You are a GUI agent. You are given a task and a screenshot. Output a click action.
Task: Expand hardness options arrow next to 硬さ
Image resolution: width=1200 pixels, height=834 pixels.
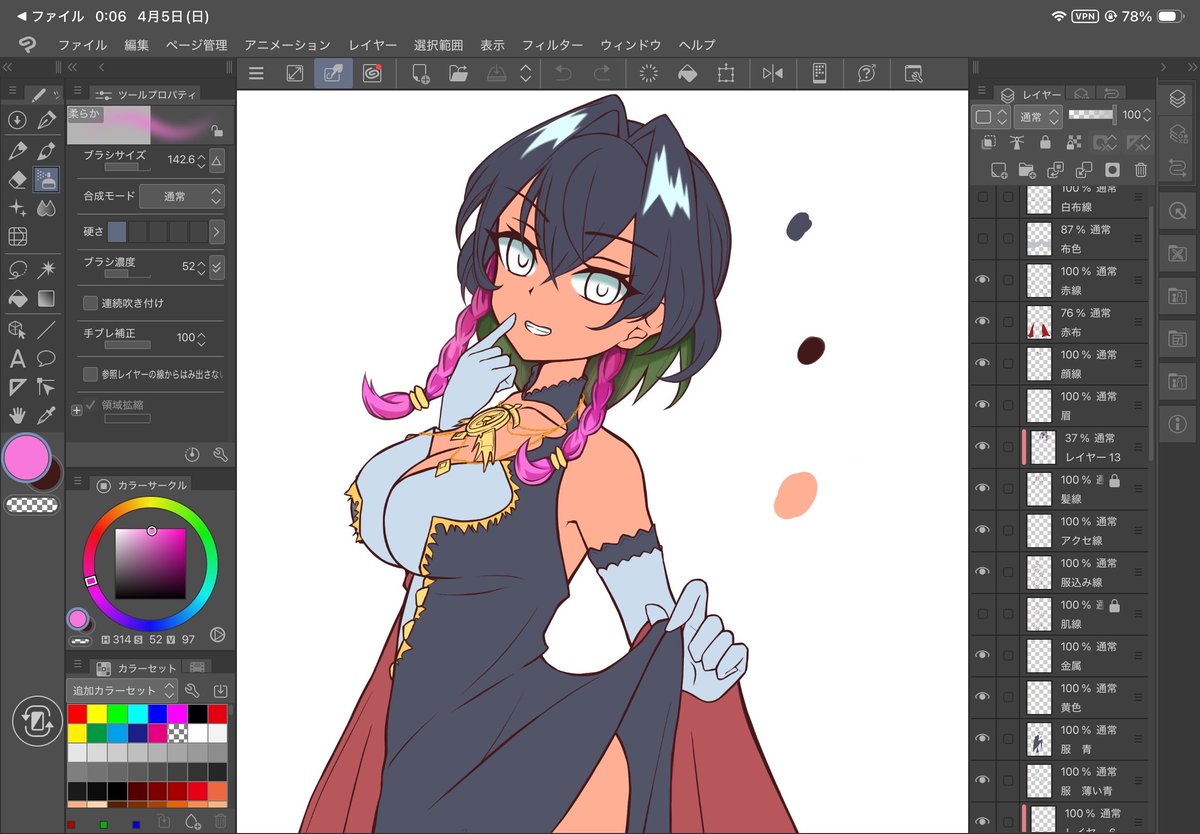(217, 232)
